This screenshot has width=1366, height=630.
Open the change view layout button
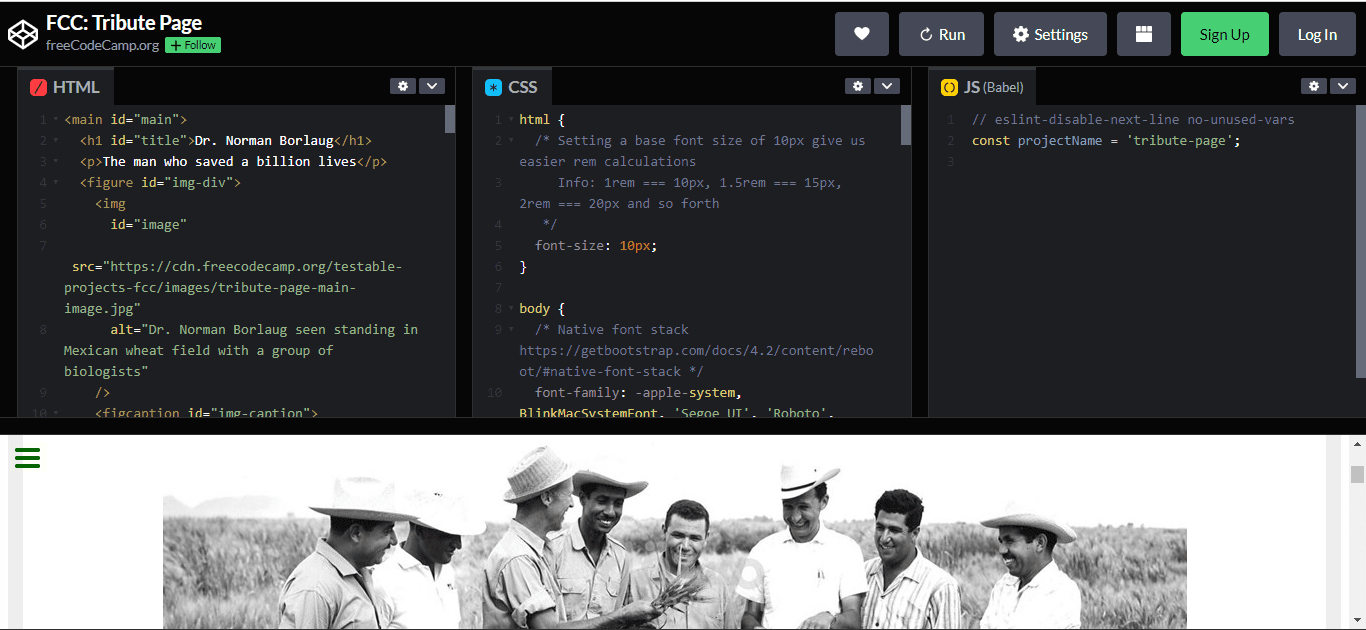pyautogui.click(x=1144, y=34)
